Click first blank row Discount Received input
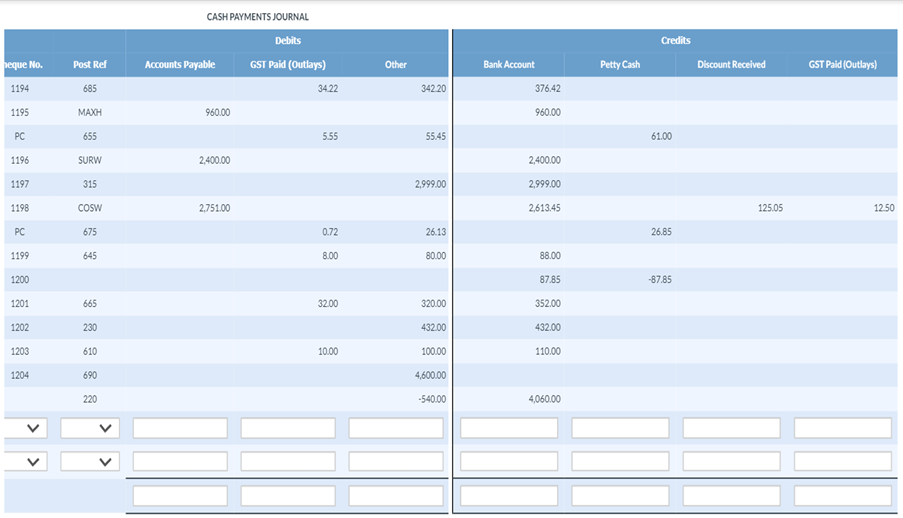Image resolution: width=903 pixels, height=518 pixels. click(731, 428)
